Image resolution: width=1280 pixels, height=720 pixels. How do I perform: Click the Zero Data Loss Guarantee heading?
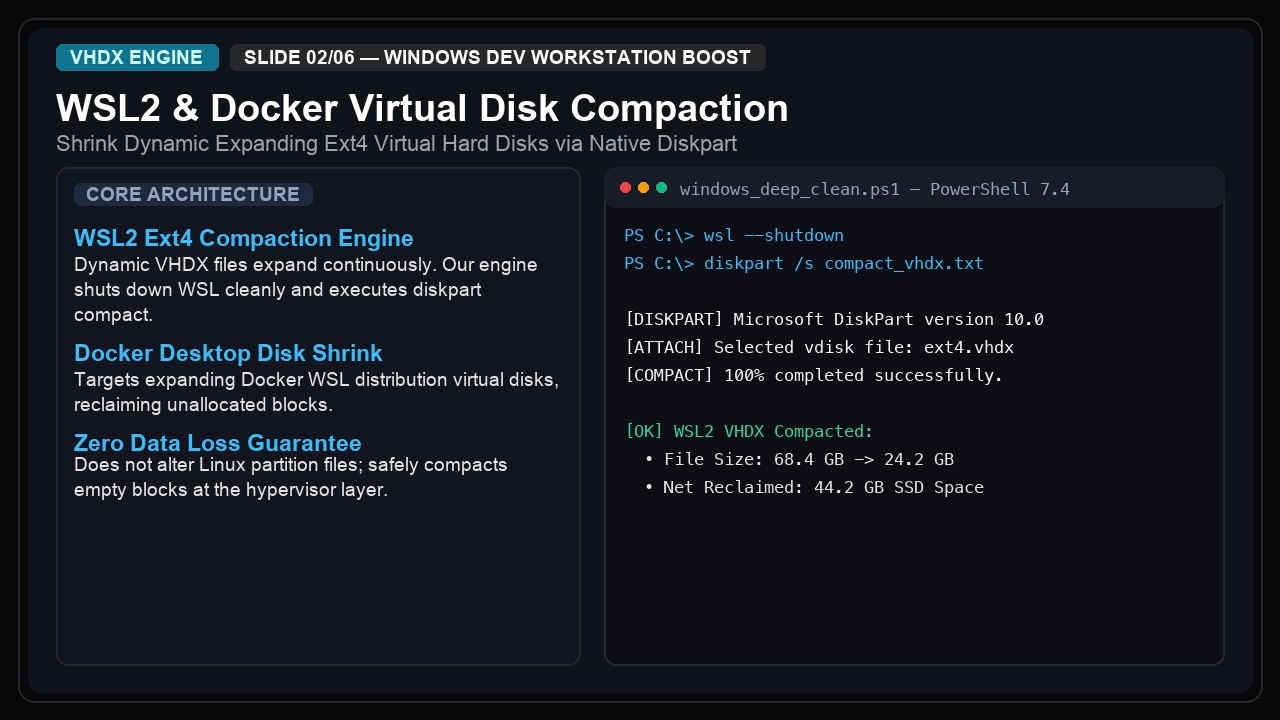click(218, 443)
